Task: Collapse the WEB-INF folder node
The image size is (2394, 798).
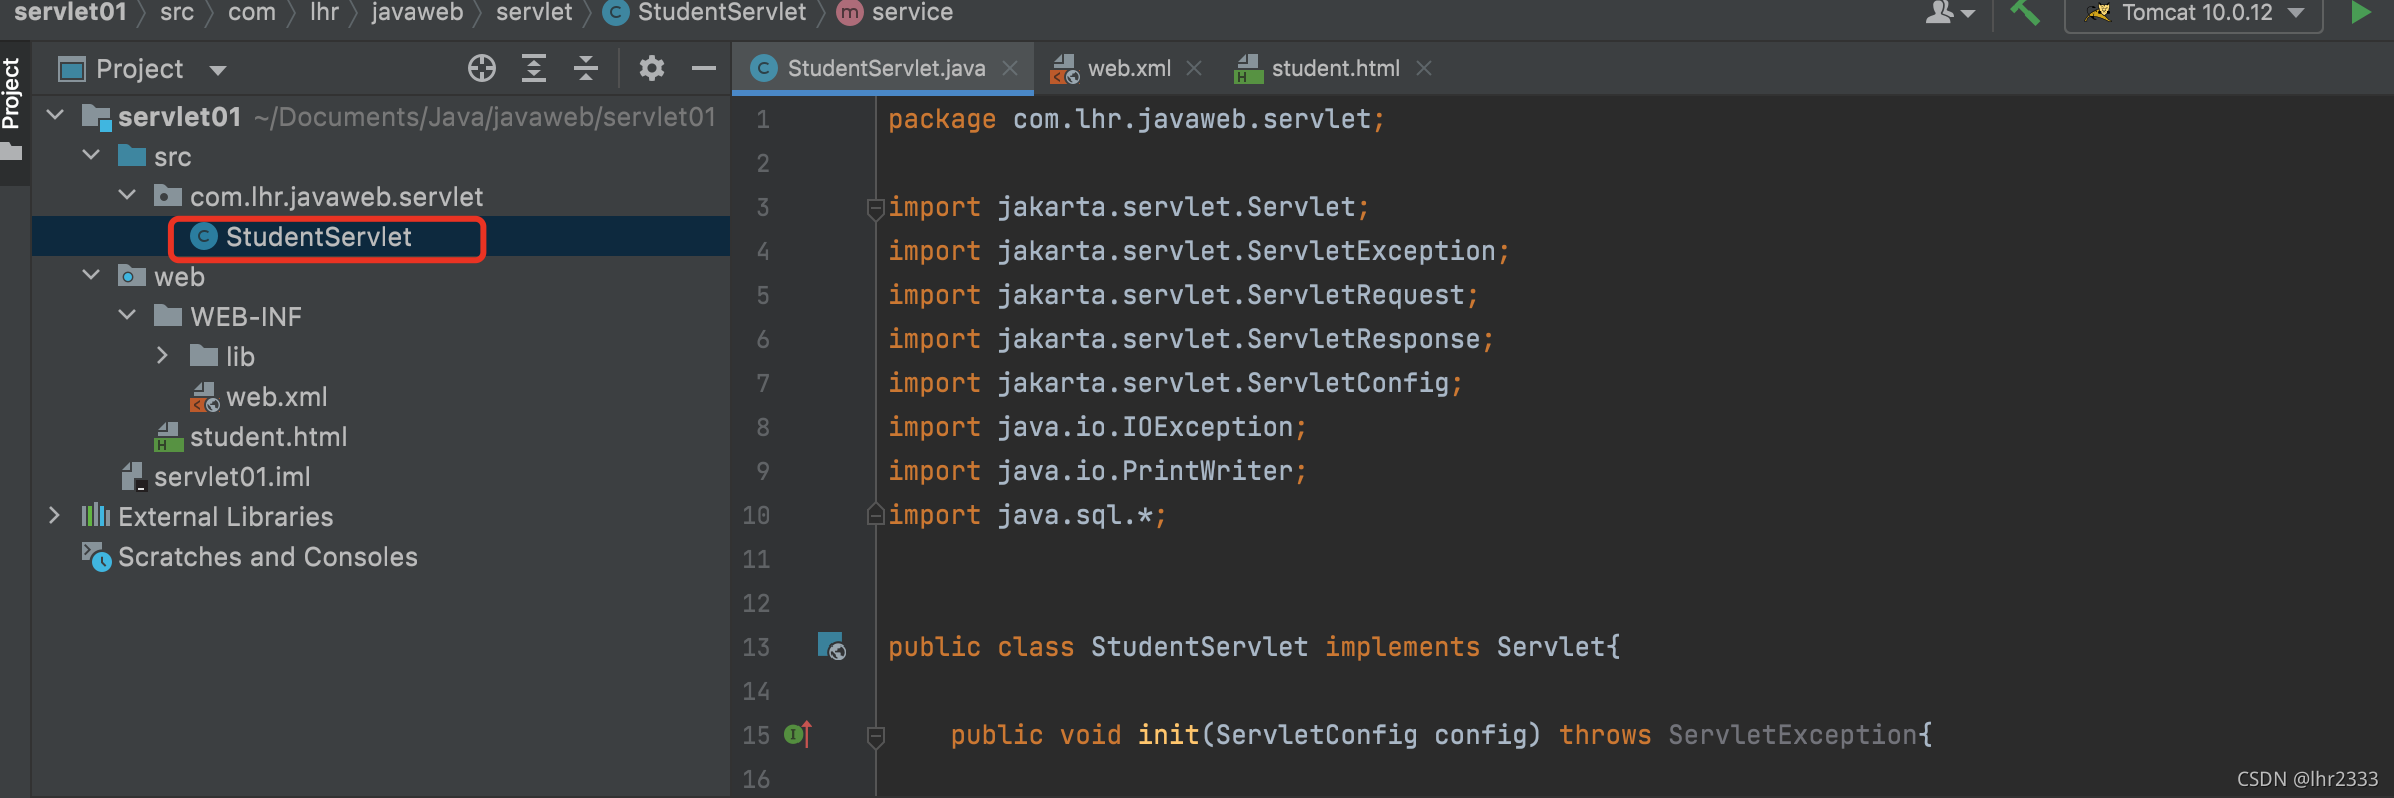Action: tap(127, 316)
